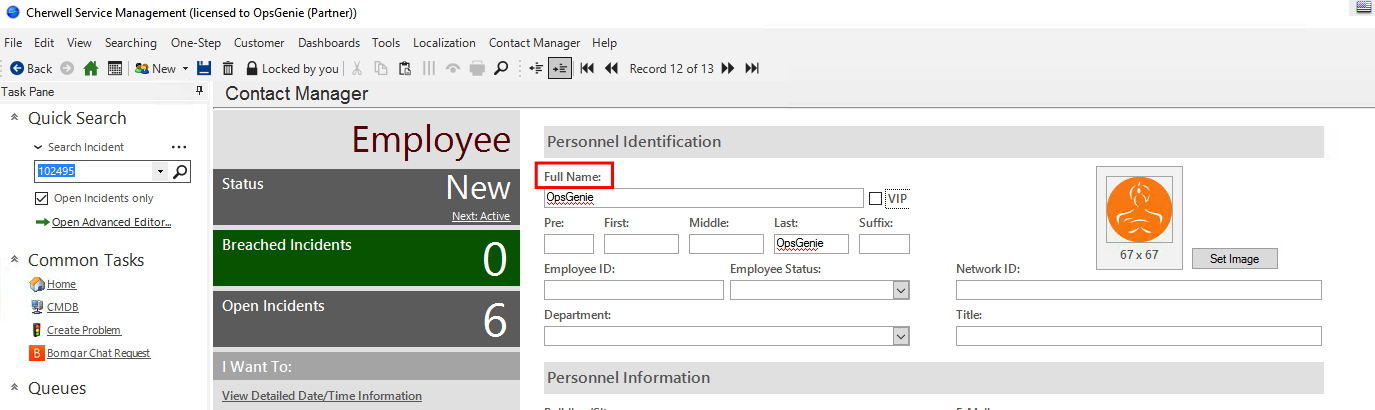
Task: Open the search history dropdown arrow
Action: coord(161,171)
